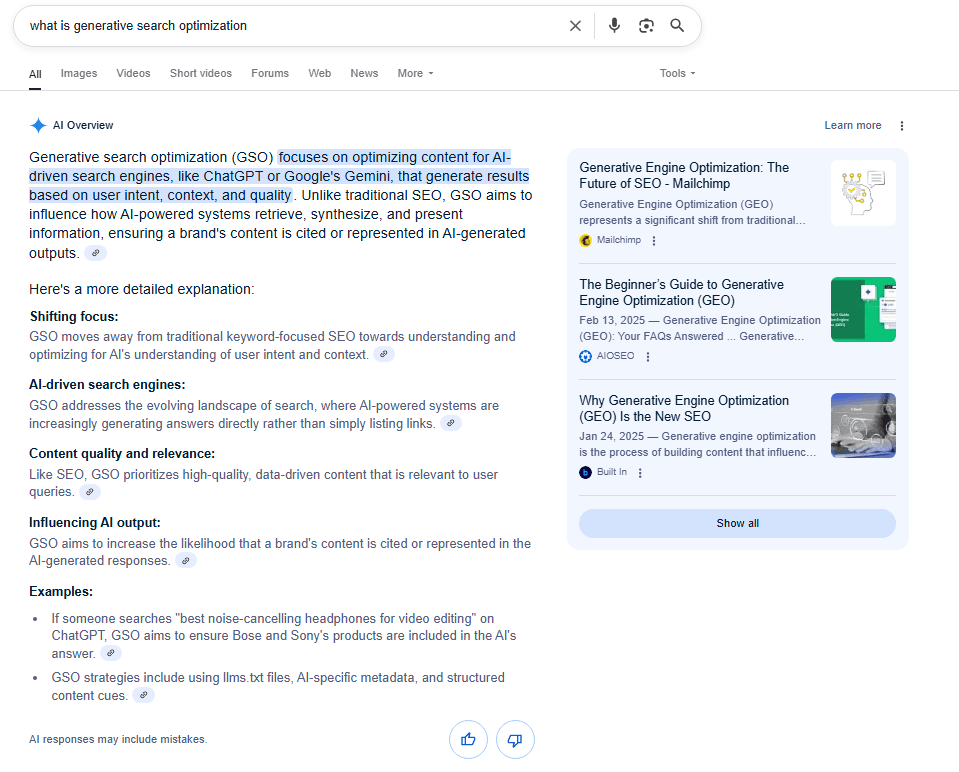959x772 pixels.
Task: Click the 'Jan 24, 2025' Built In snippet
Action: [x=697, y=444]
